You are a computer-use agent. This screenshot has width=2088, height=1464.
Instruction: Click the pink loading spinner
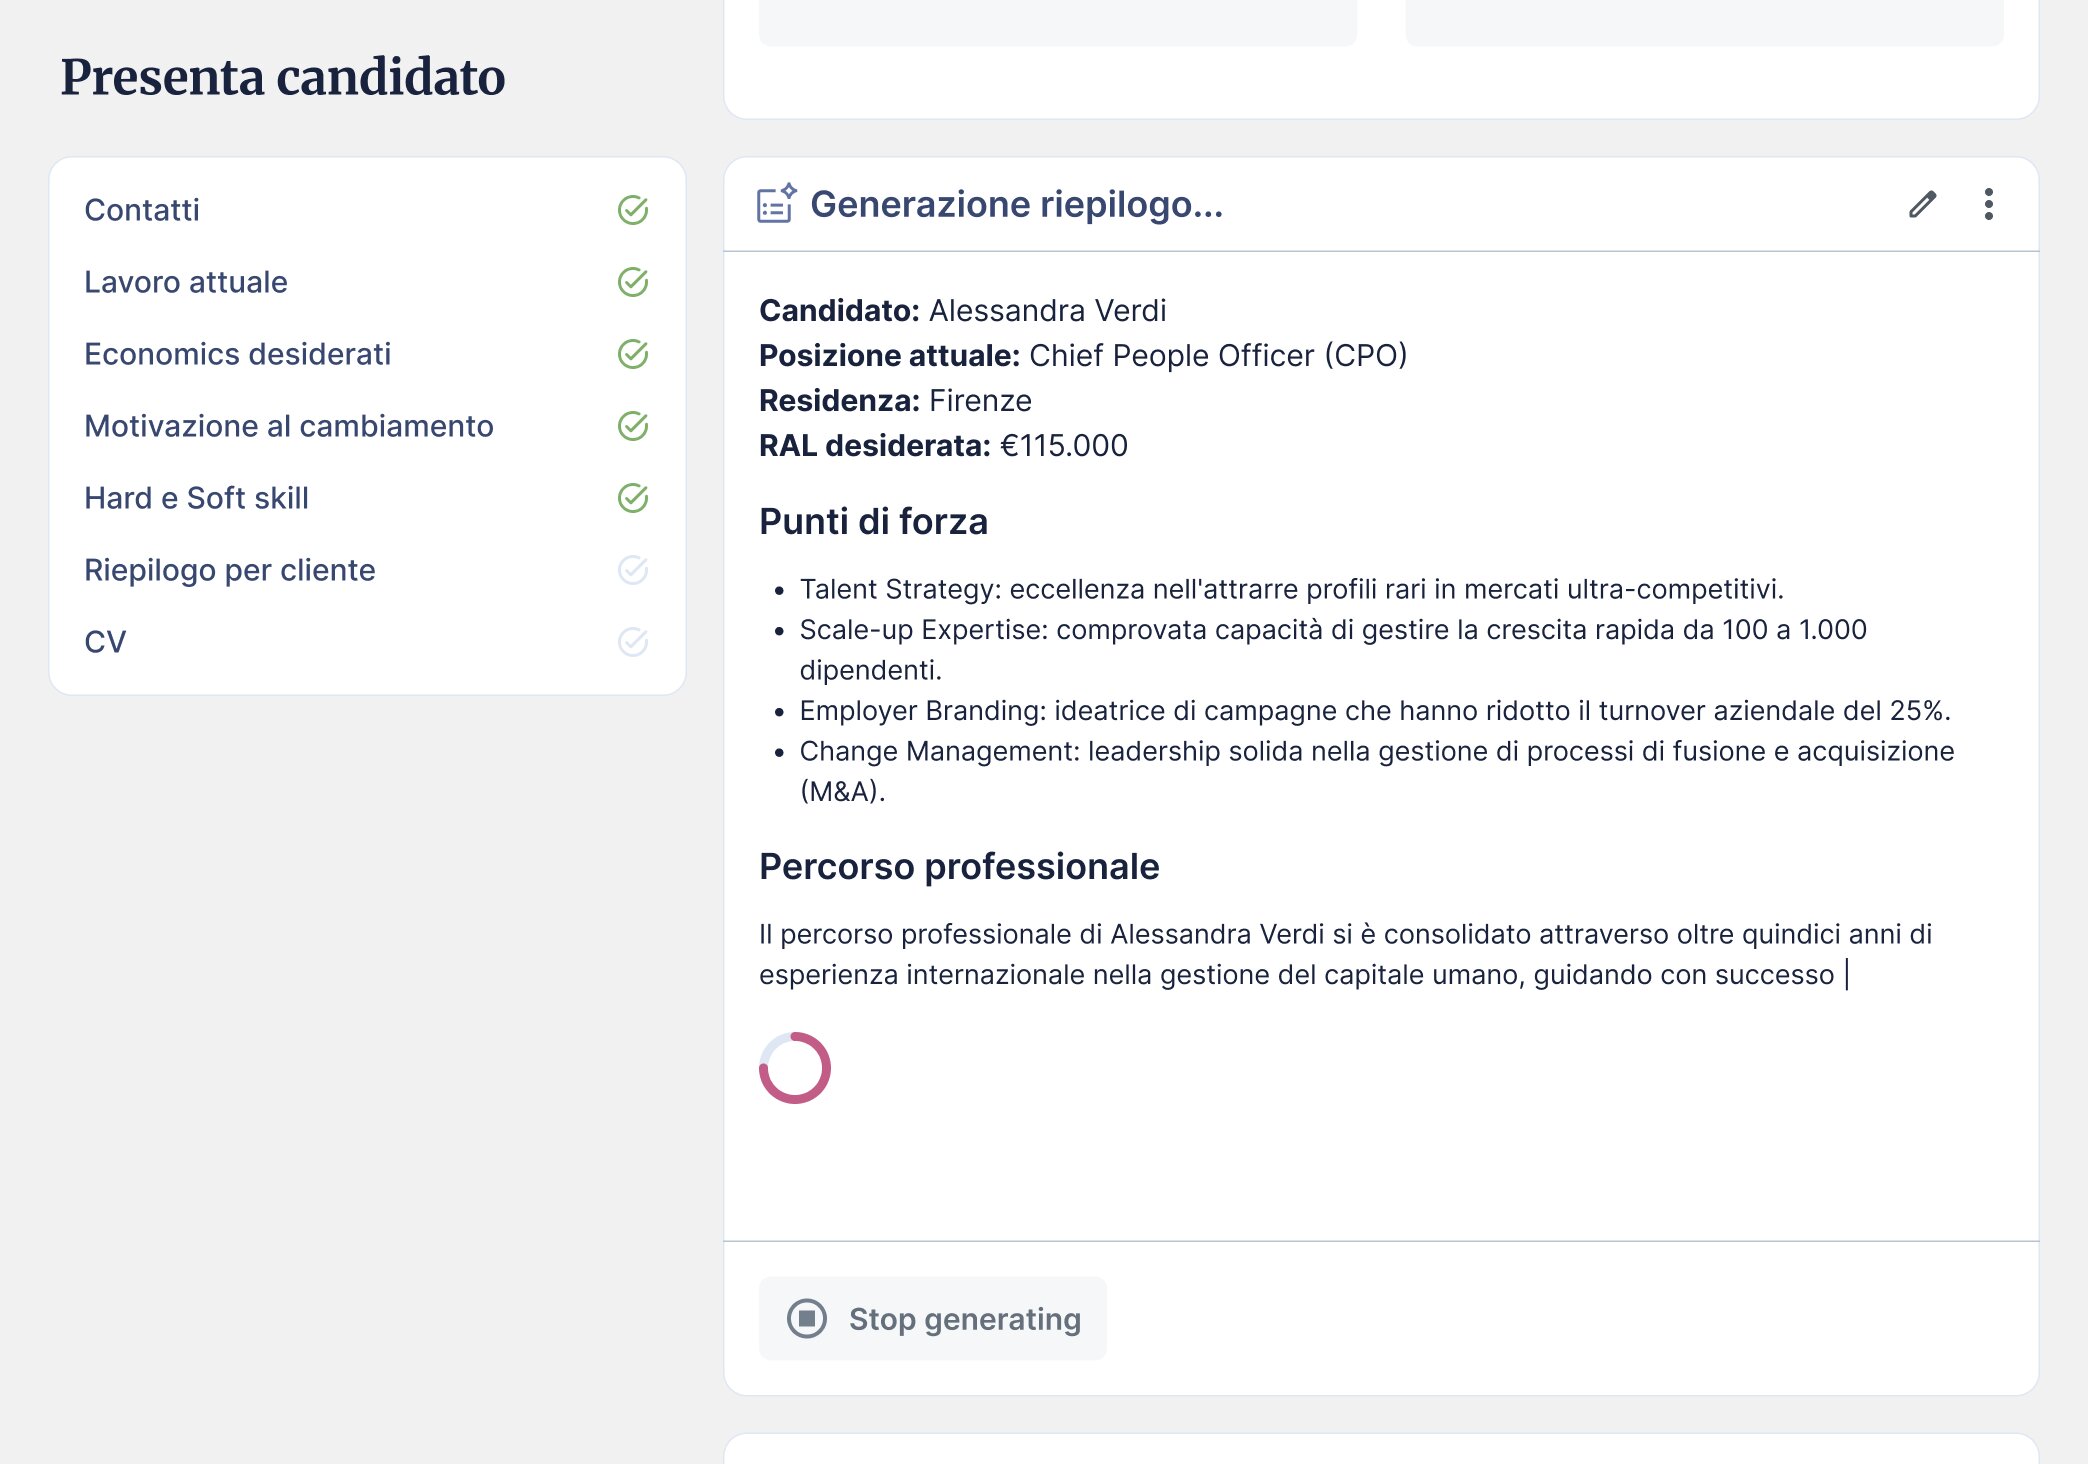click(x=795, y=1068)
